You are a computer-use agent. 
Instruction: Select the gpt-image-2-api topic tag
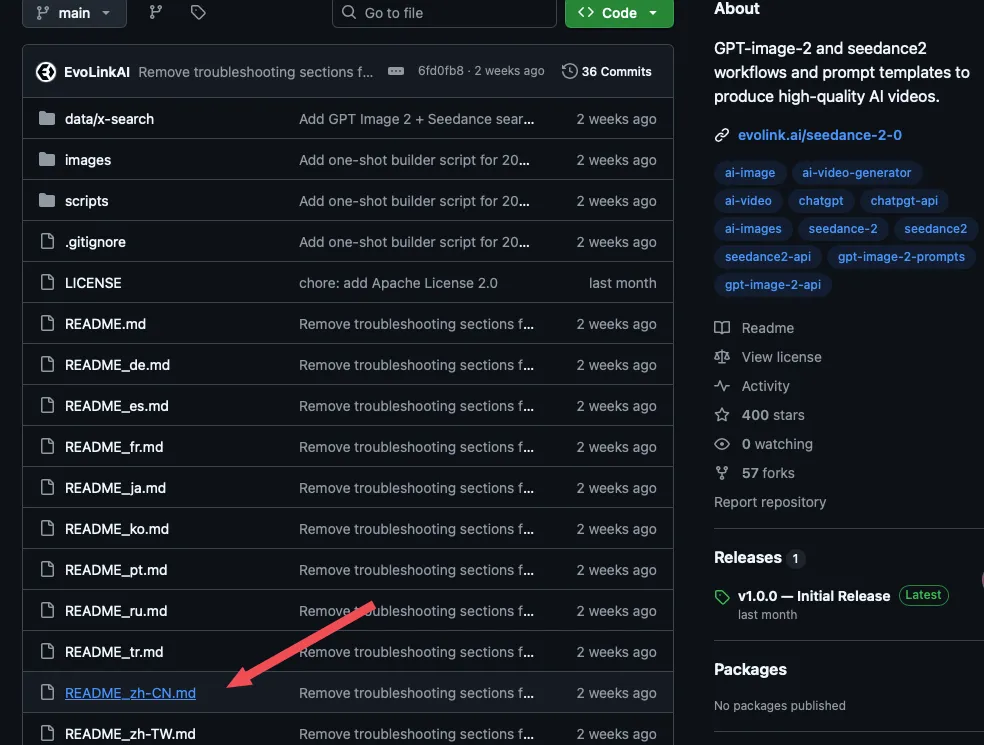(x=773, y=284)
